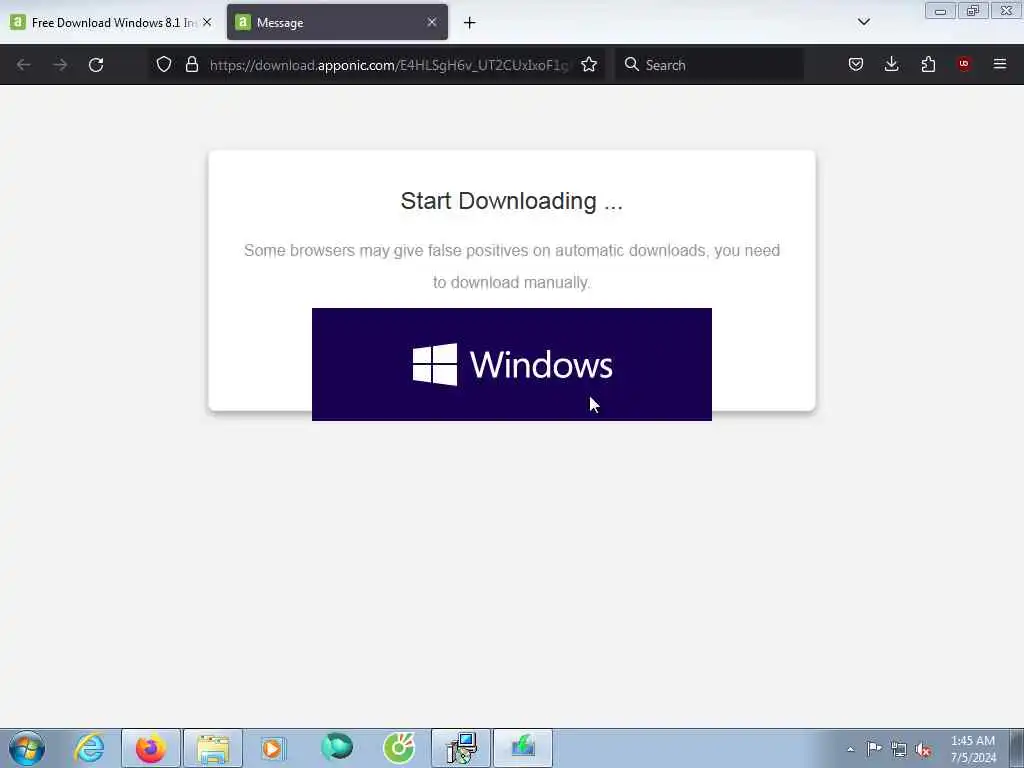Image resolution: width=1024 pixels, height=768 pixels.
Task: Open tracking protection shield icon
Action: click(164, 65)
